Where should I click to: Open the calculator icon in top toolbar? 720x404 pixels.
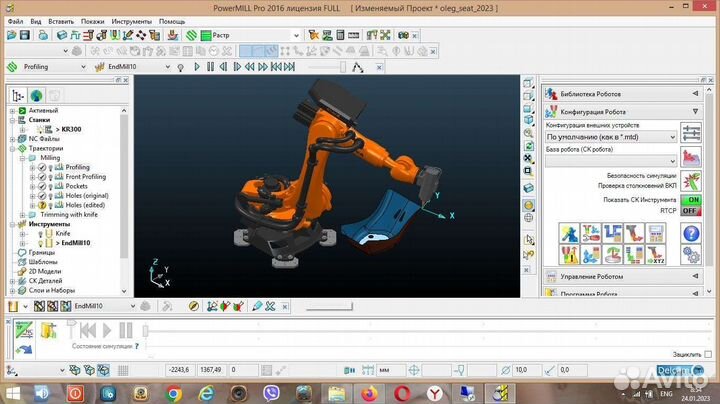[340, 35]
